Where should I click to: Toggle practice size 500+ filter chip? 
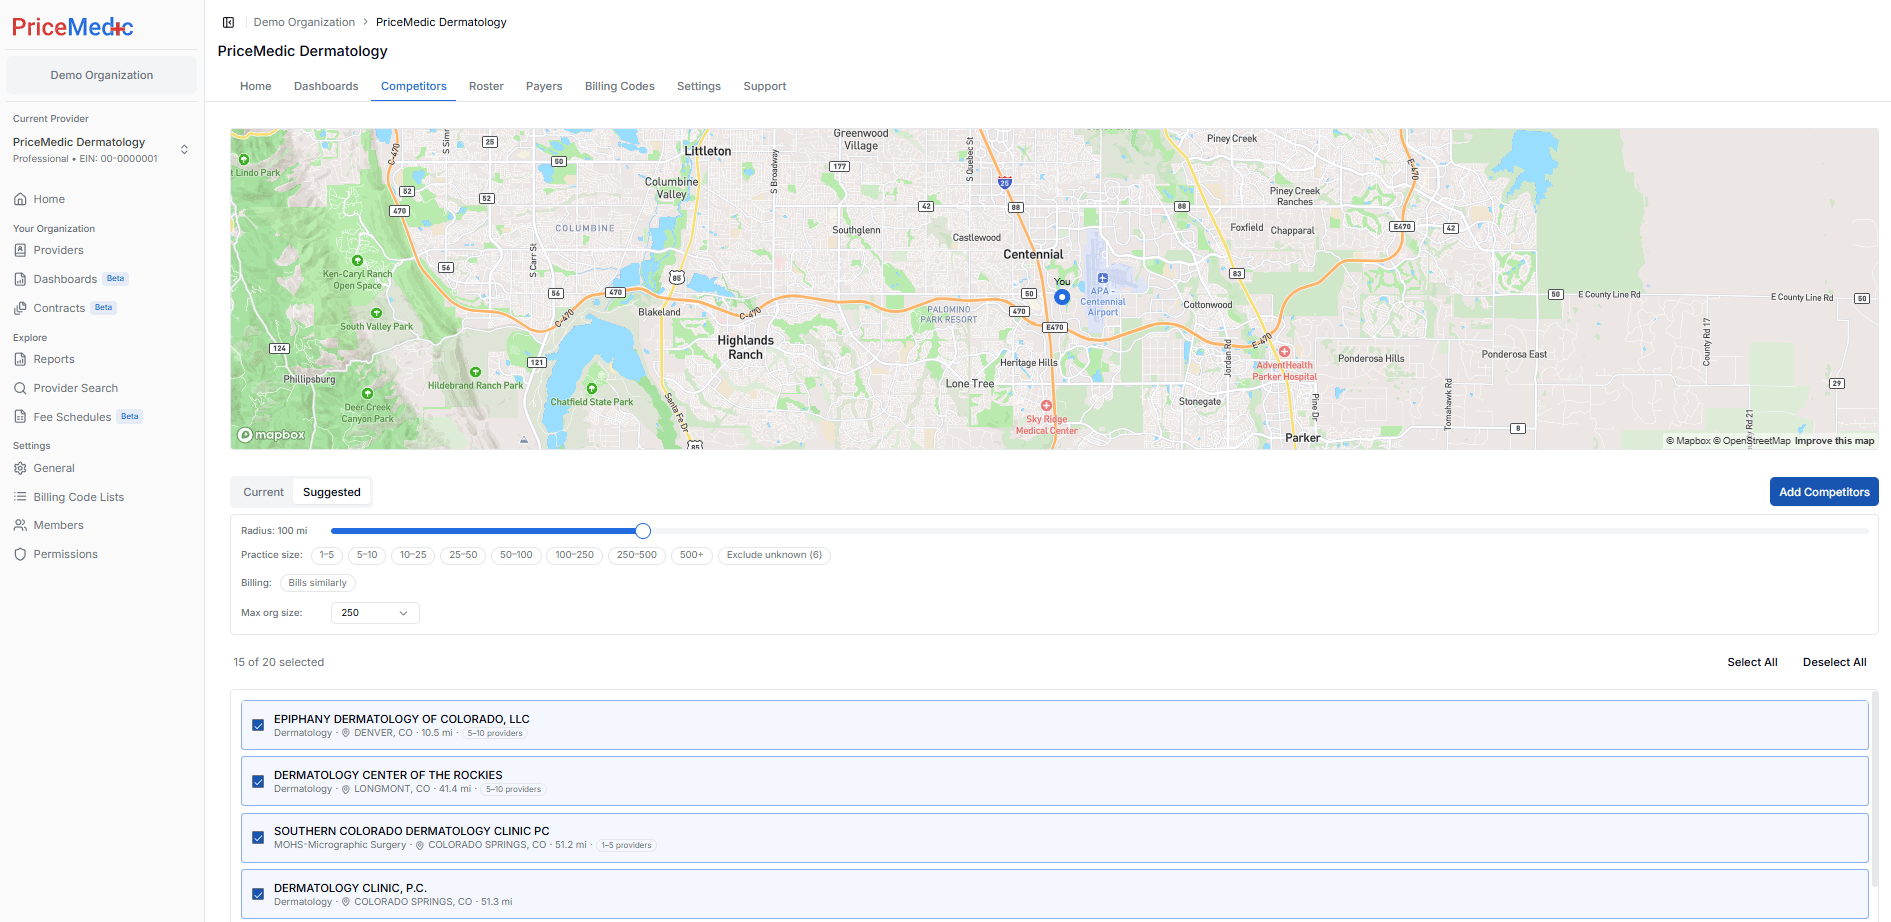[691, 555]
